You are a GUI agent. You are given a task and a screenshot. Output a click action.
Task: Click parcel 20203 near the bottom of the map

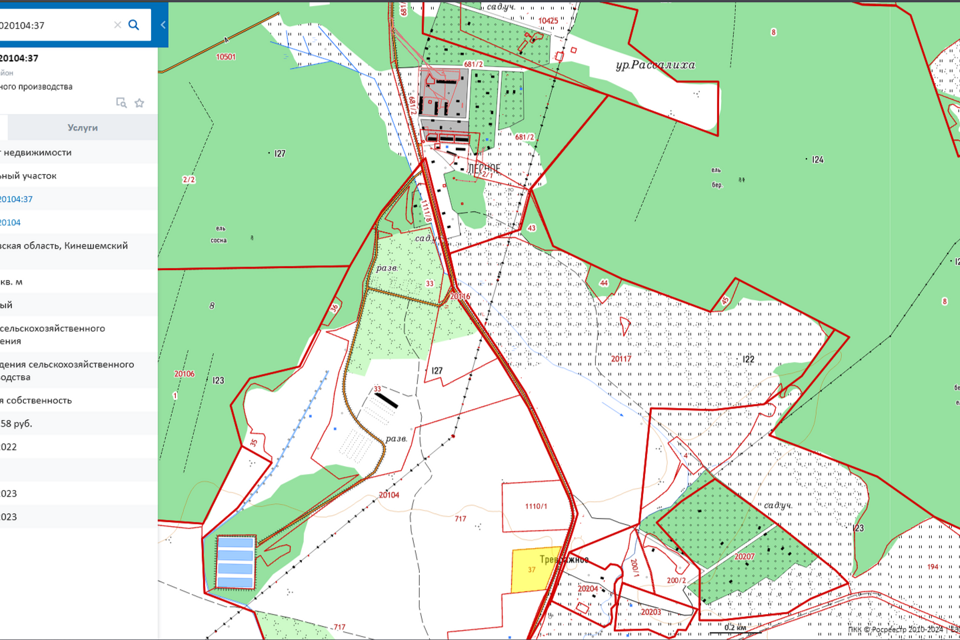tap(651, 610)
